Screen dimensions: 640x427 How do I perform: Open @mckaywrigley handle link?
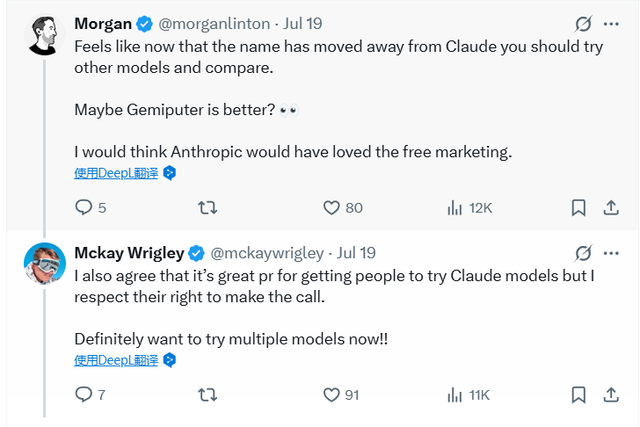click(x=267, y=253)
